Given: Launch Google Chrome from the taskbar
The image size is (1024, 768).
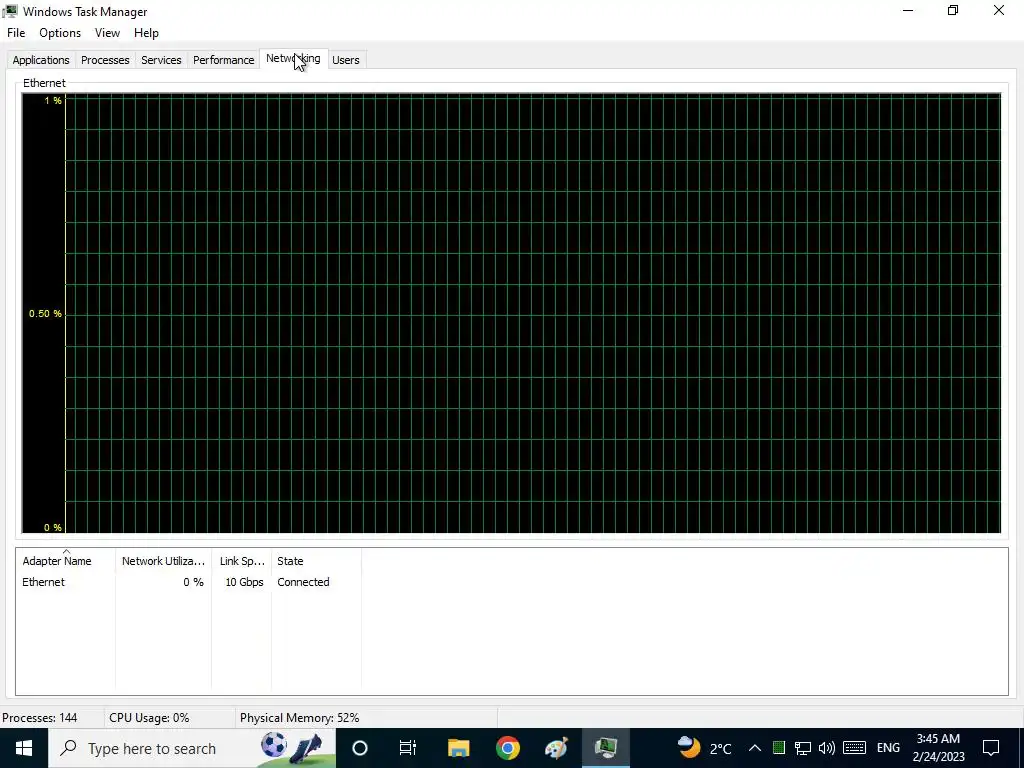Looking at the screenshot, I should click(x=507, y=748).
